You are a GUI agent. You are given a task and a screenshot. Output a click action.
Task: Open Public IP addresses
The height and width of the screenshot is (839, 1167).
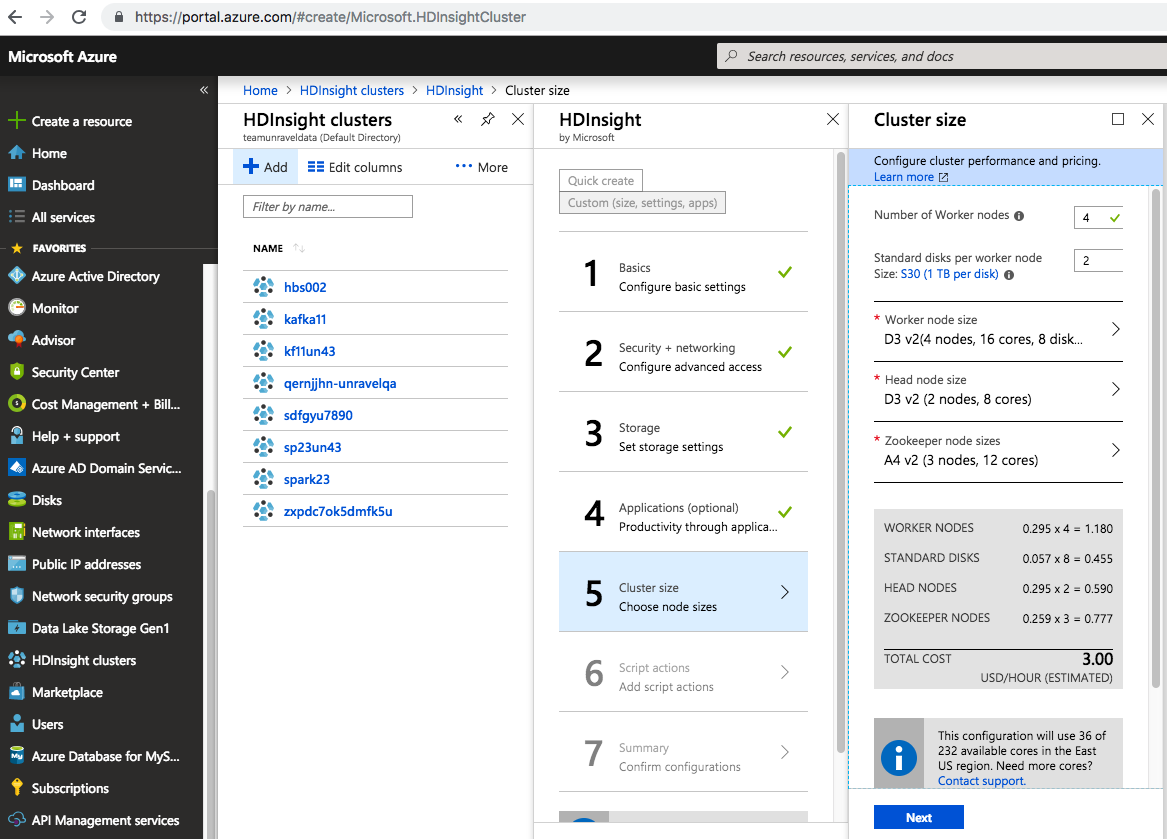(86, 564)
